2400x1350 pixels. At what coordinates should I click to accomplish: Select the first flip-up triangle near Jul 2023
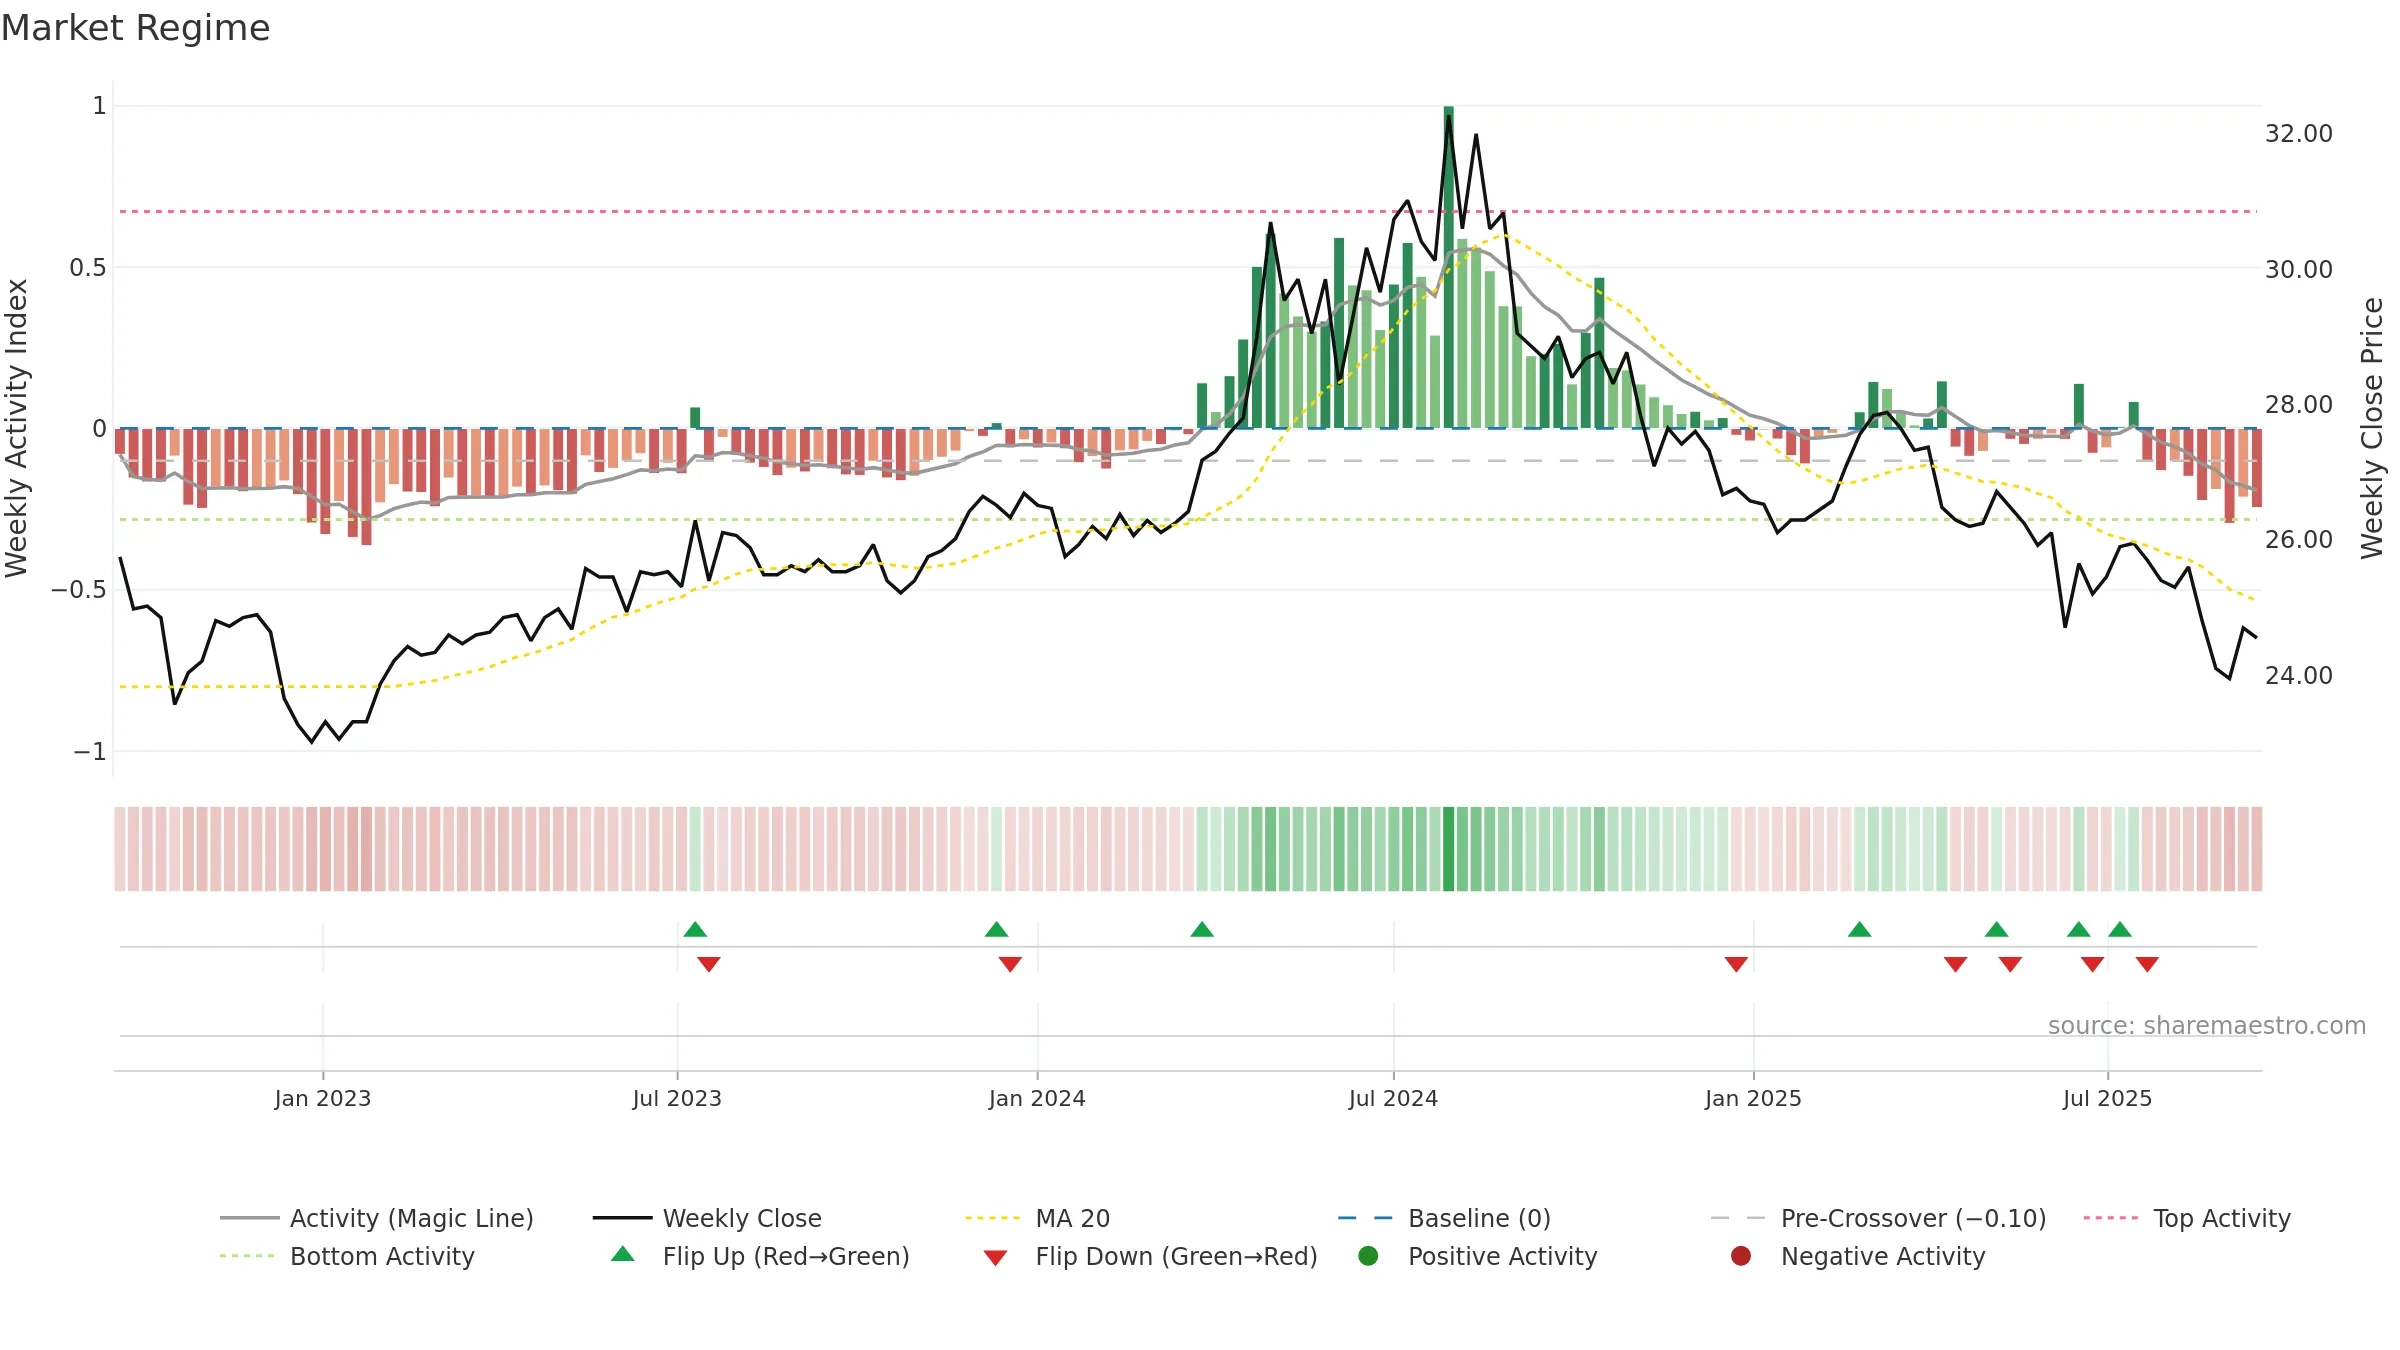click(695, 930)
